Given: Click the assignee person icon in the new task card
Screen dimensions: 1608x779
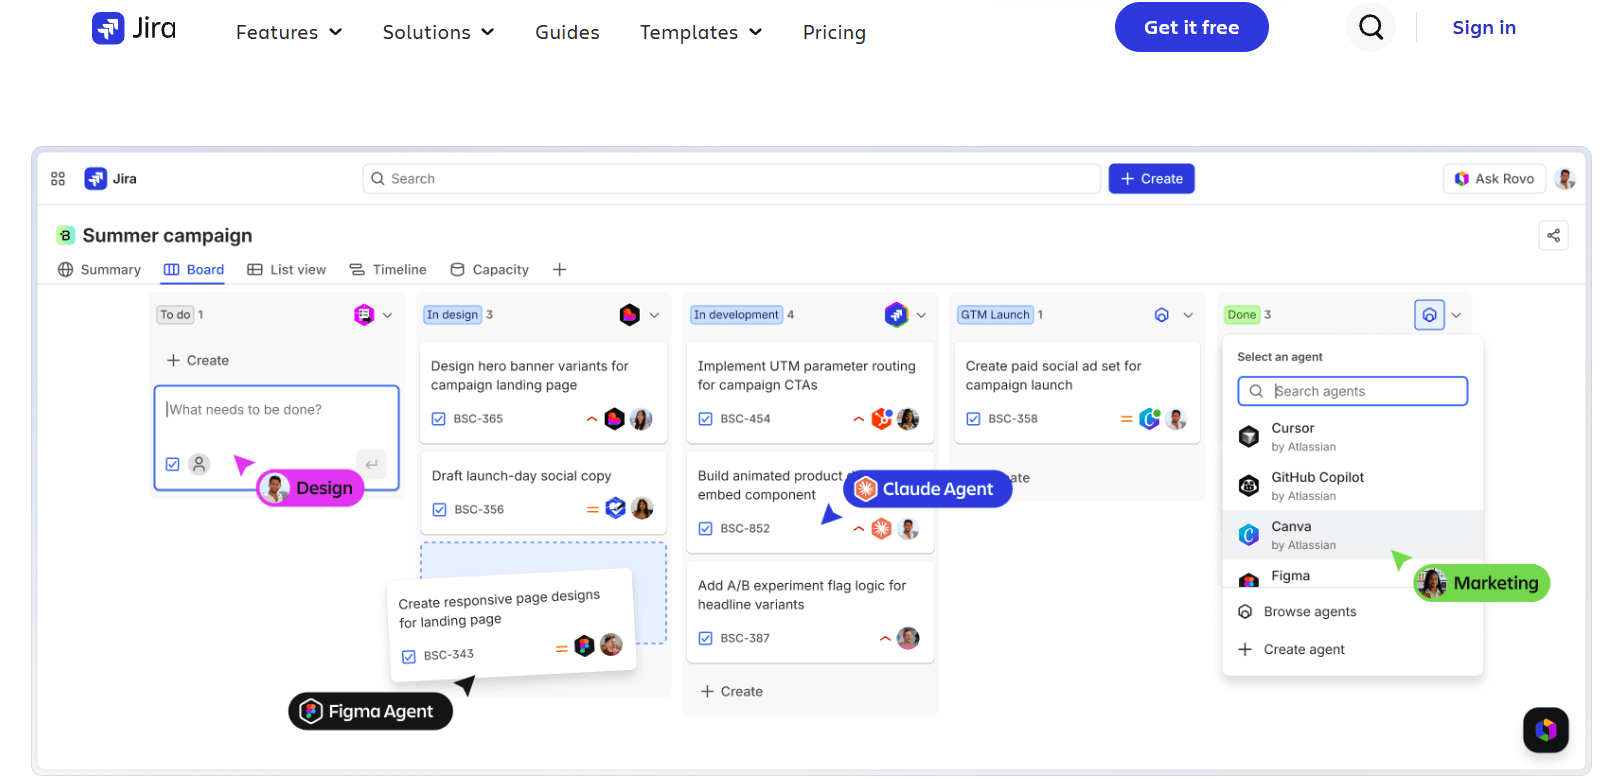Looking at the screenshot, I should 200,464.
